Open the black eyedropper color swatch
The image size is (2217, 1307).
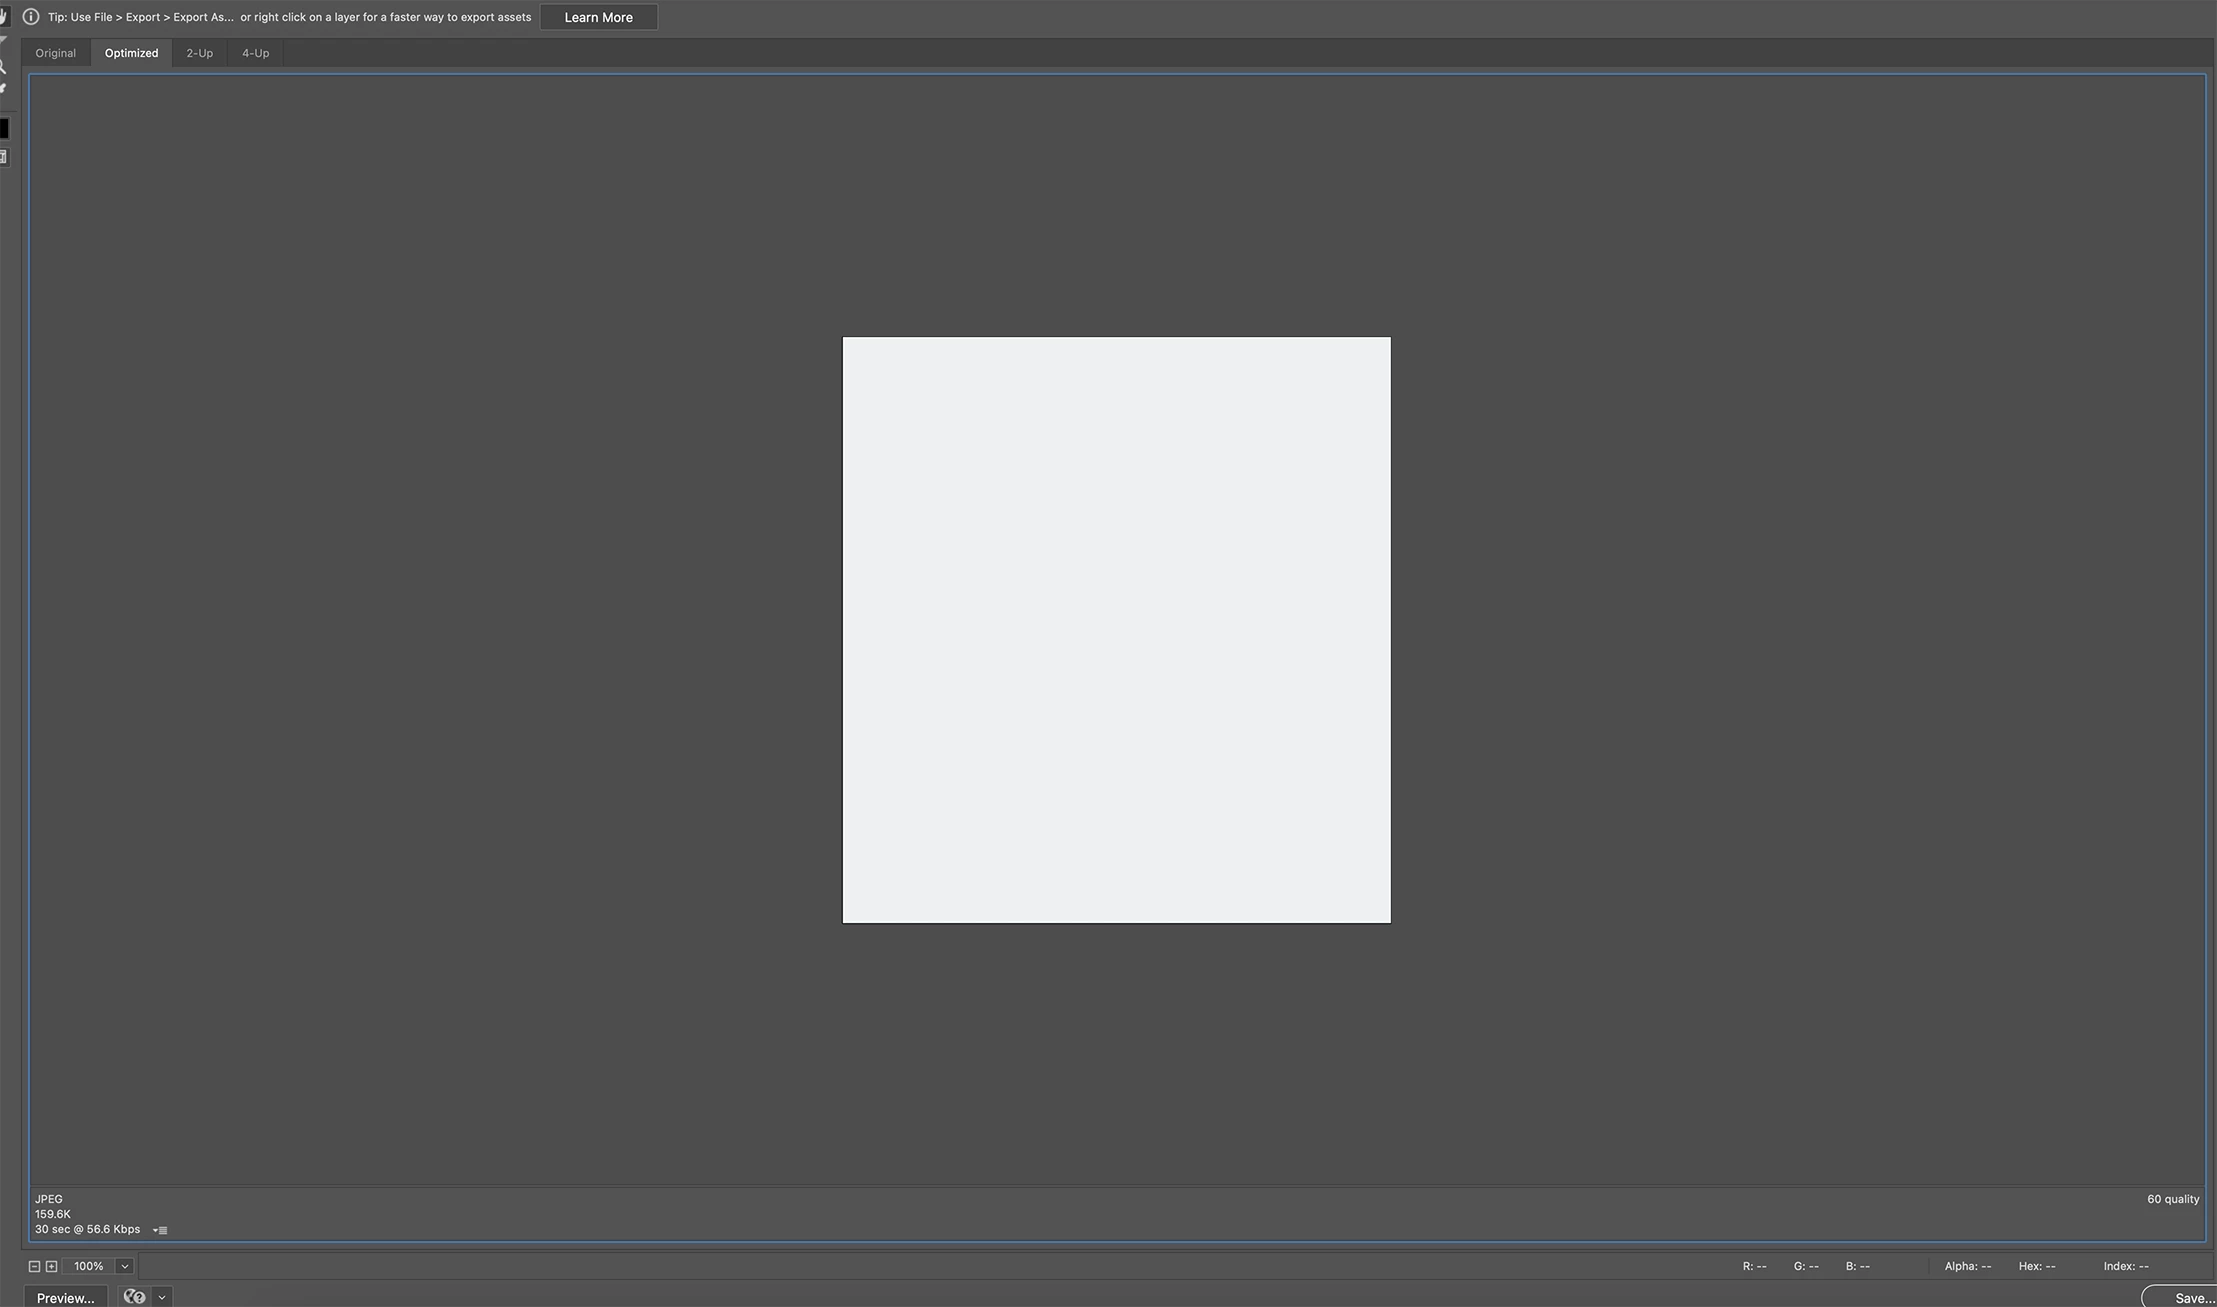click(x=3, y=128)
